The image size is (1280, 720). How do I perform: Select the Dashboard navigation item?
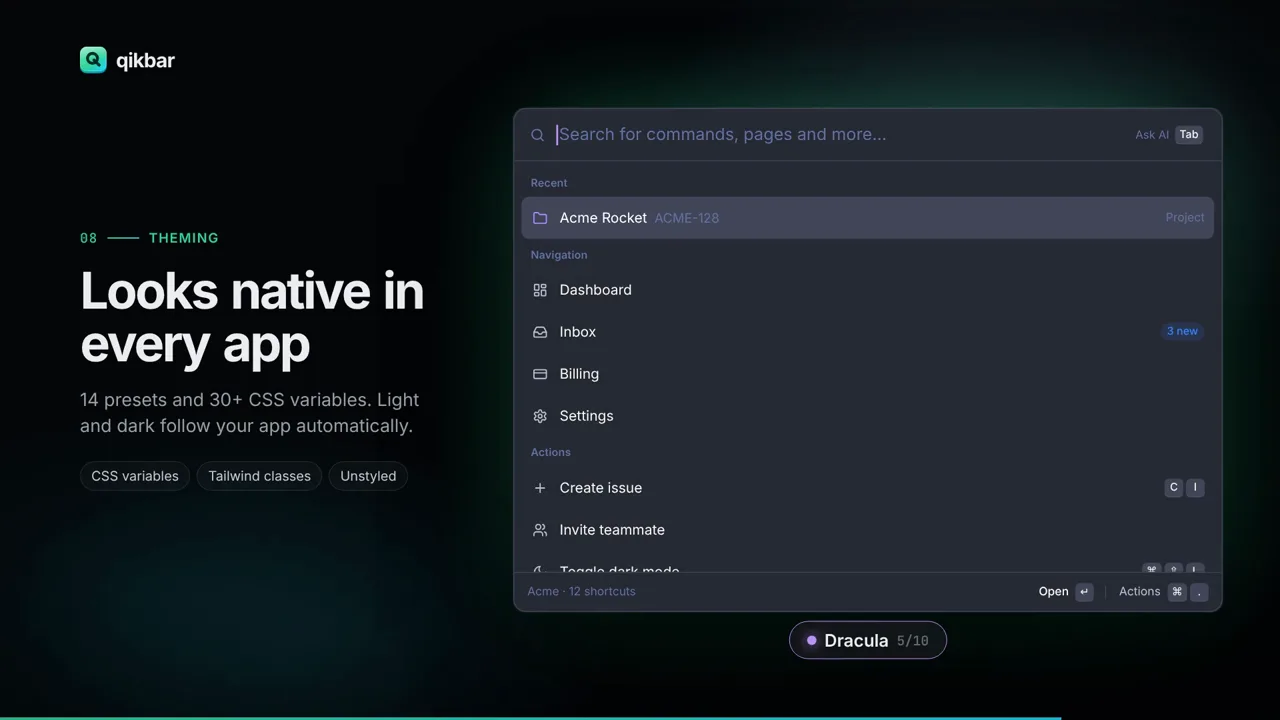pyautogui.click(x=867, y=290)
